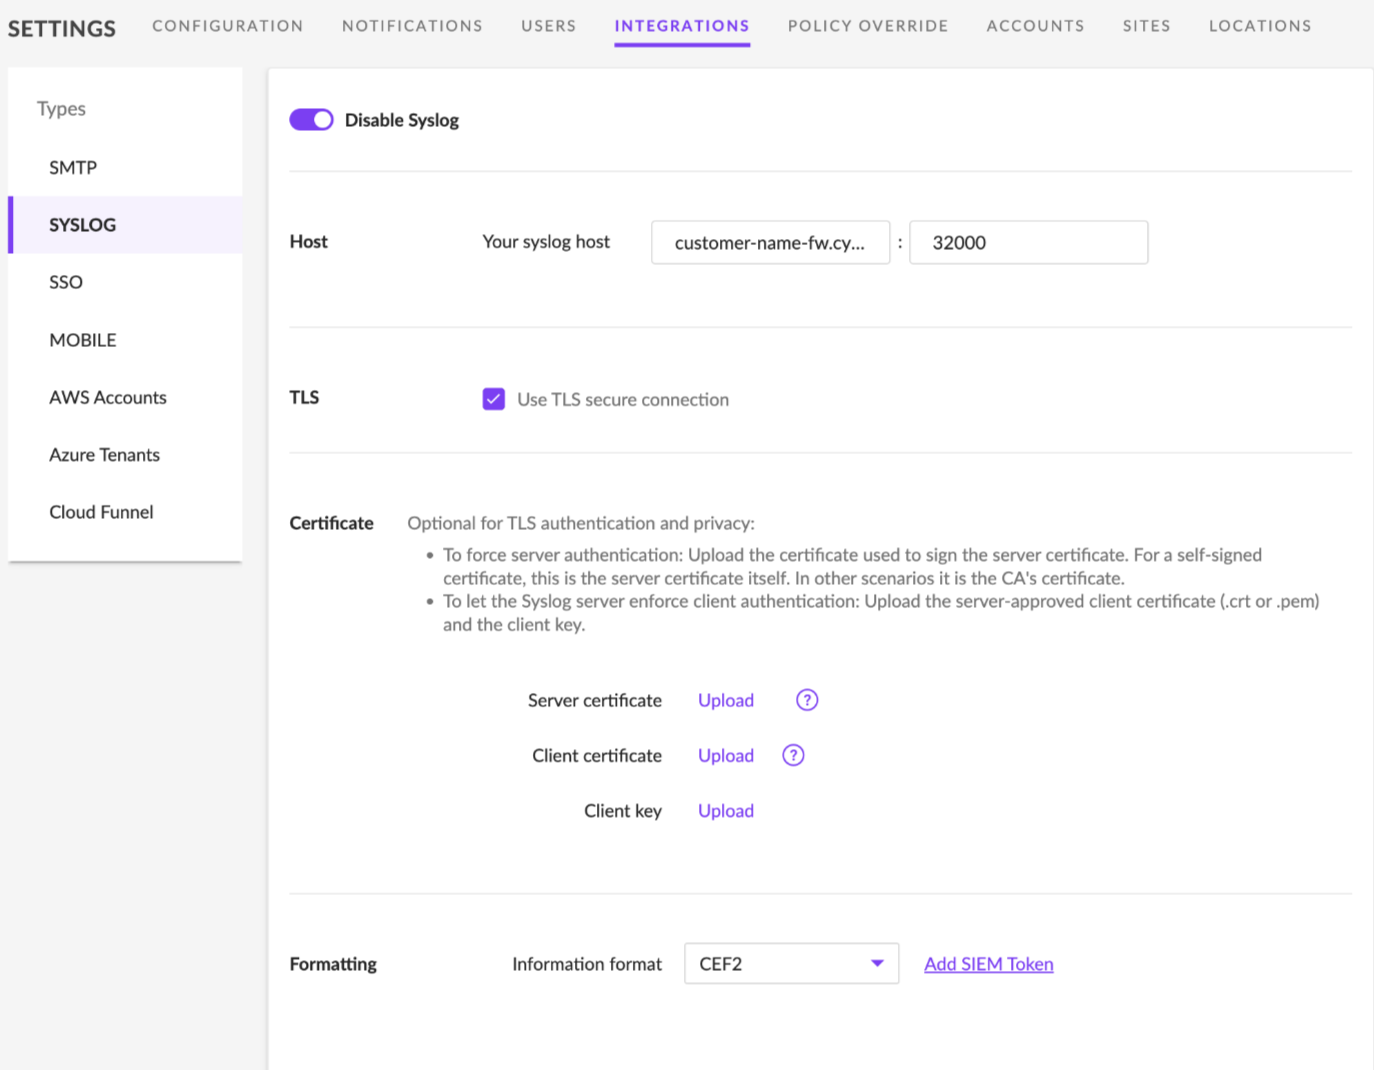Upload a server certificate

(726, 700)
